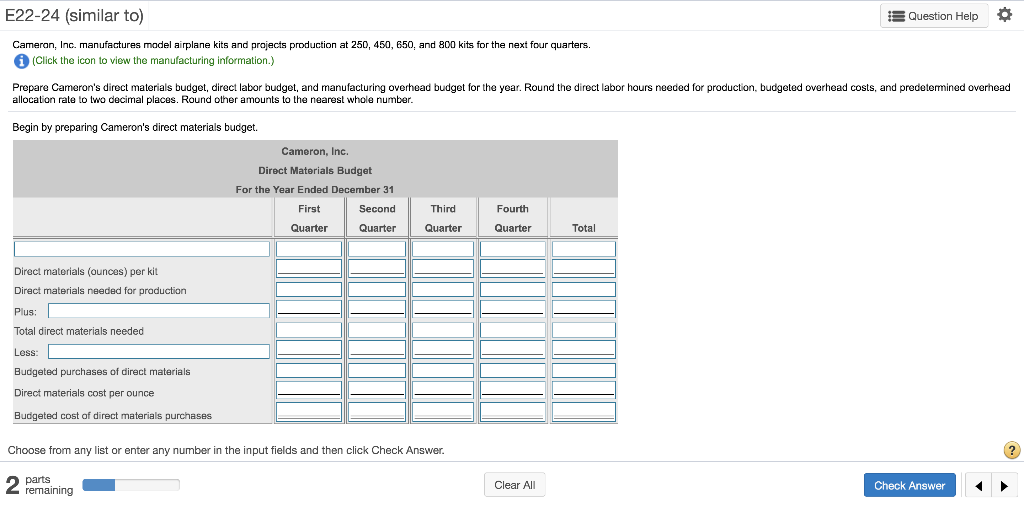This screenshot has height=508, width=1024.
Task: Select the Less row label dropdown
Action: 159,352
